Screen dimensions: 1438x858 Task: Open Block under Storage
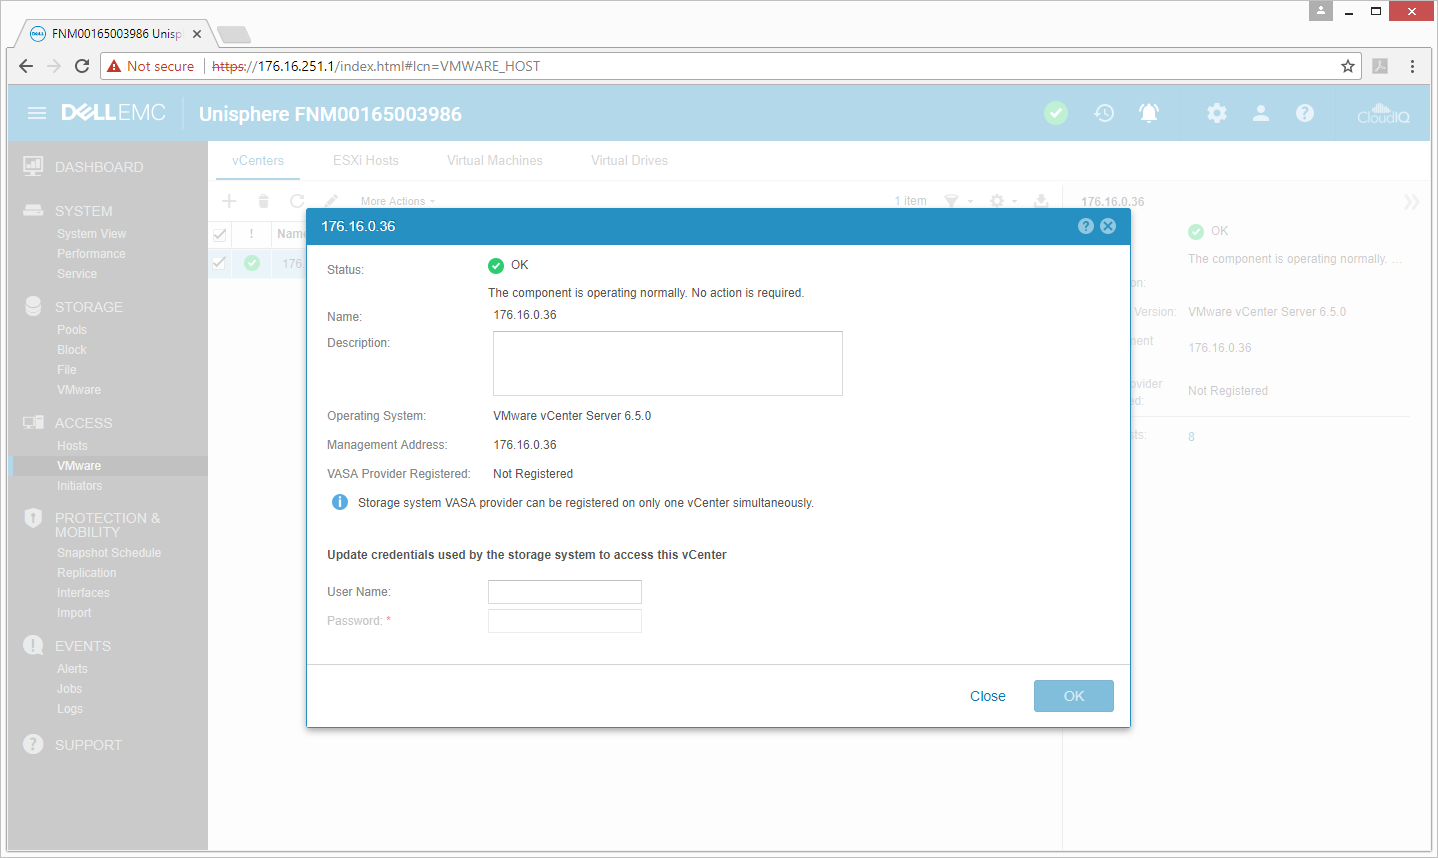pos(72,350)
